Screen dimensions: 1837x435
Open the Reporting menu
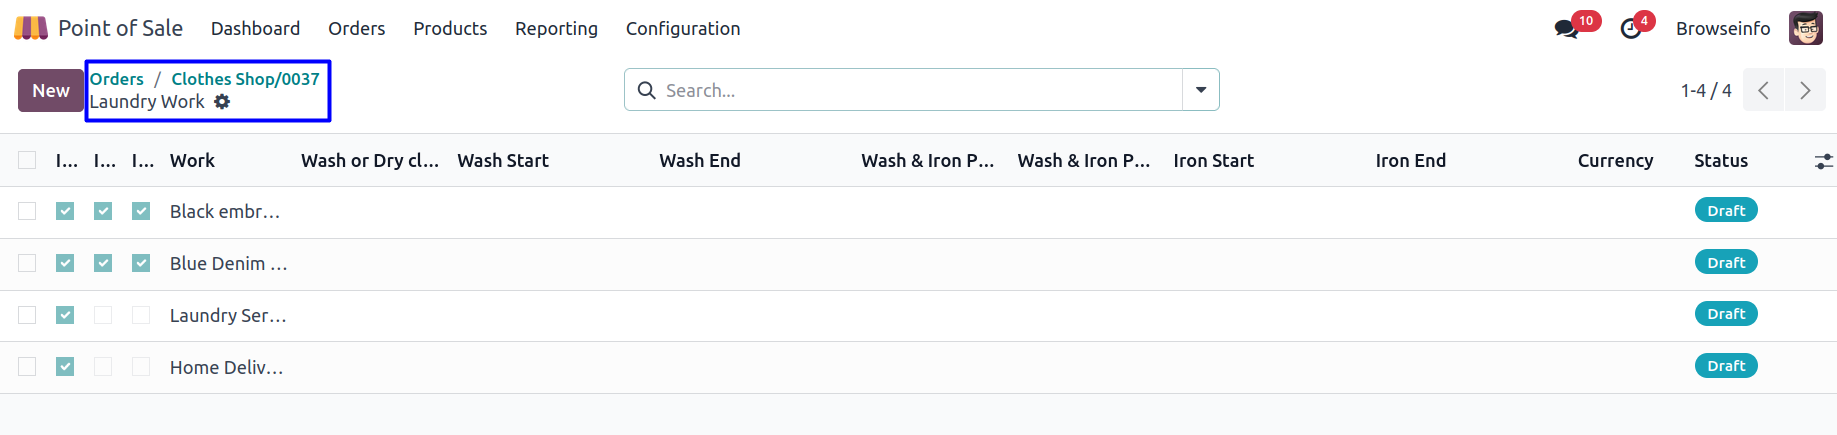tap(556, 29)
